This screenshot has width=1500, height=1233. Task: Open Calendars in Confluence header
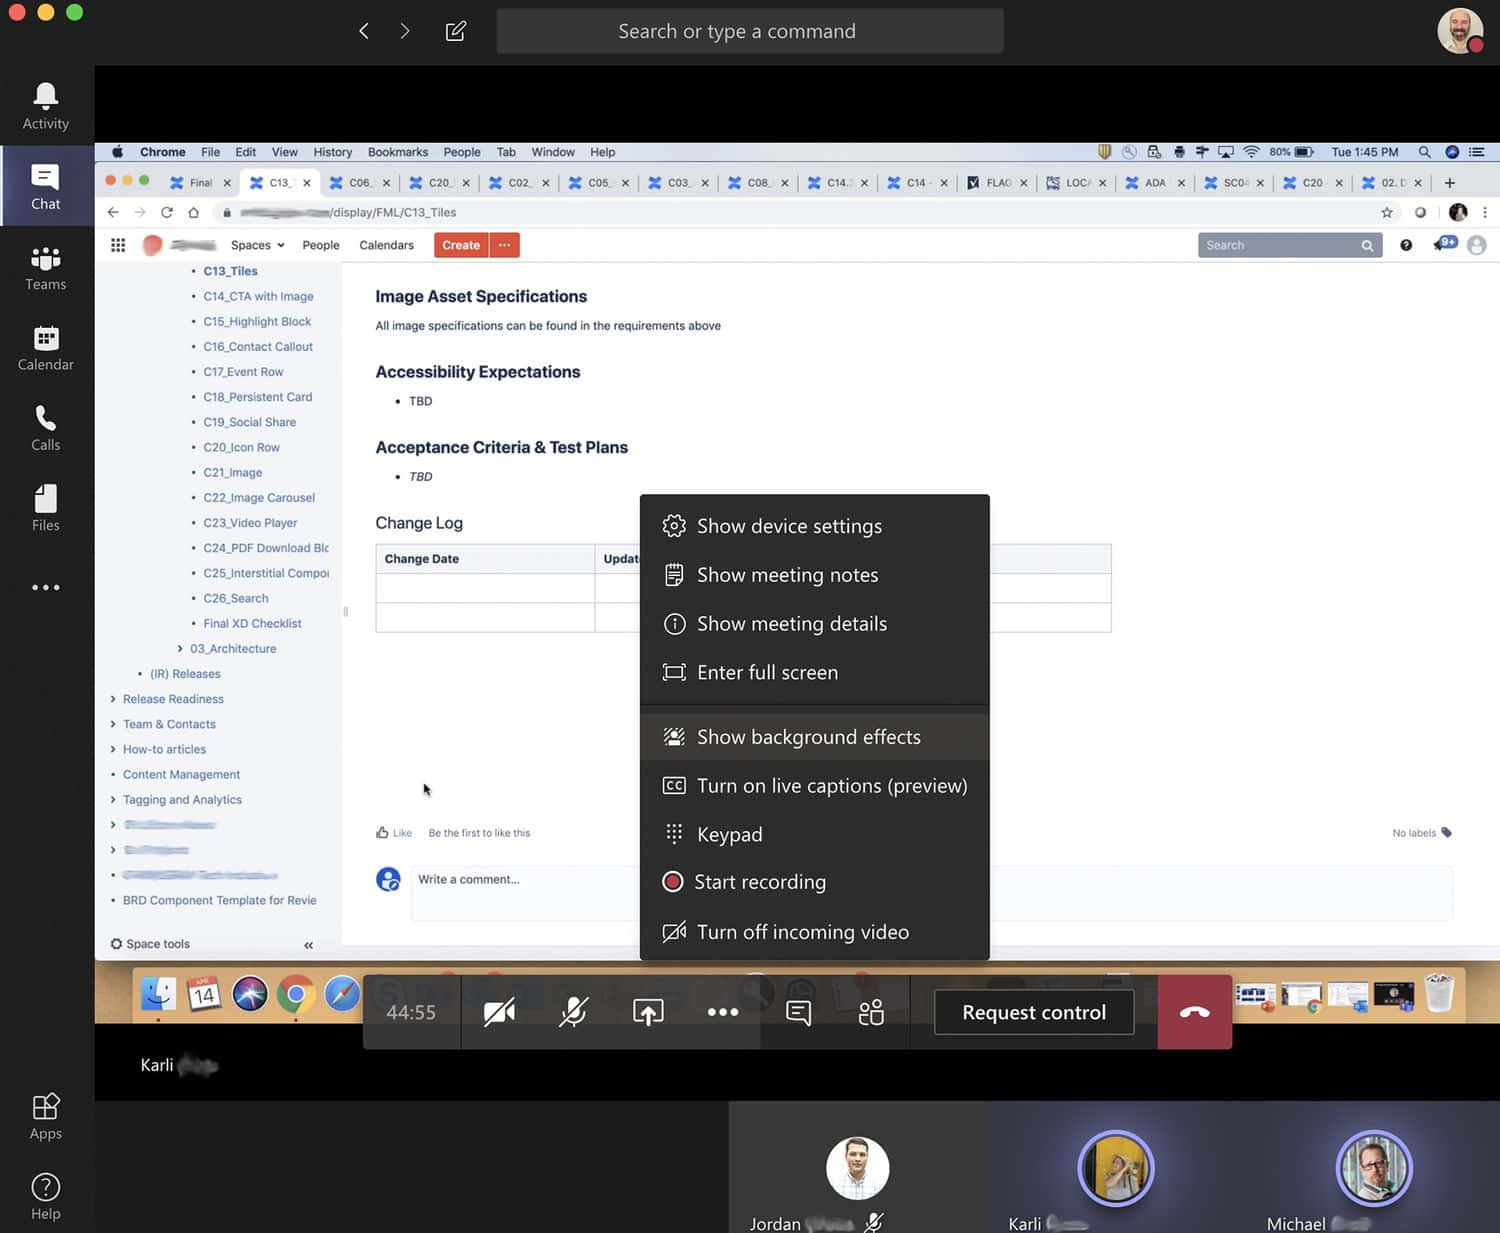(386, 245)
